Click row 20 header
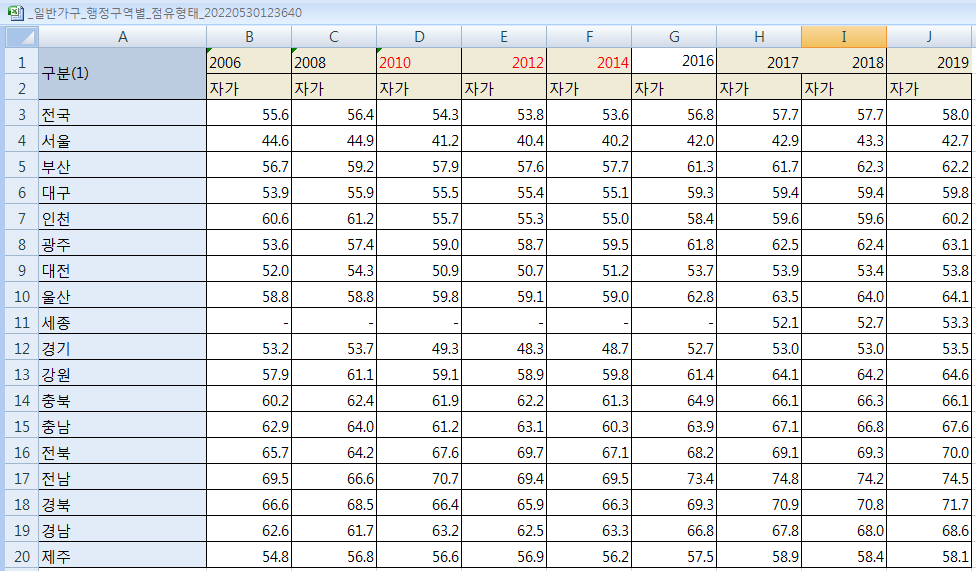The width and height of the screenshot is (976, 571). 20,557
